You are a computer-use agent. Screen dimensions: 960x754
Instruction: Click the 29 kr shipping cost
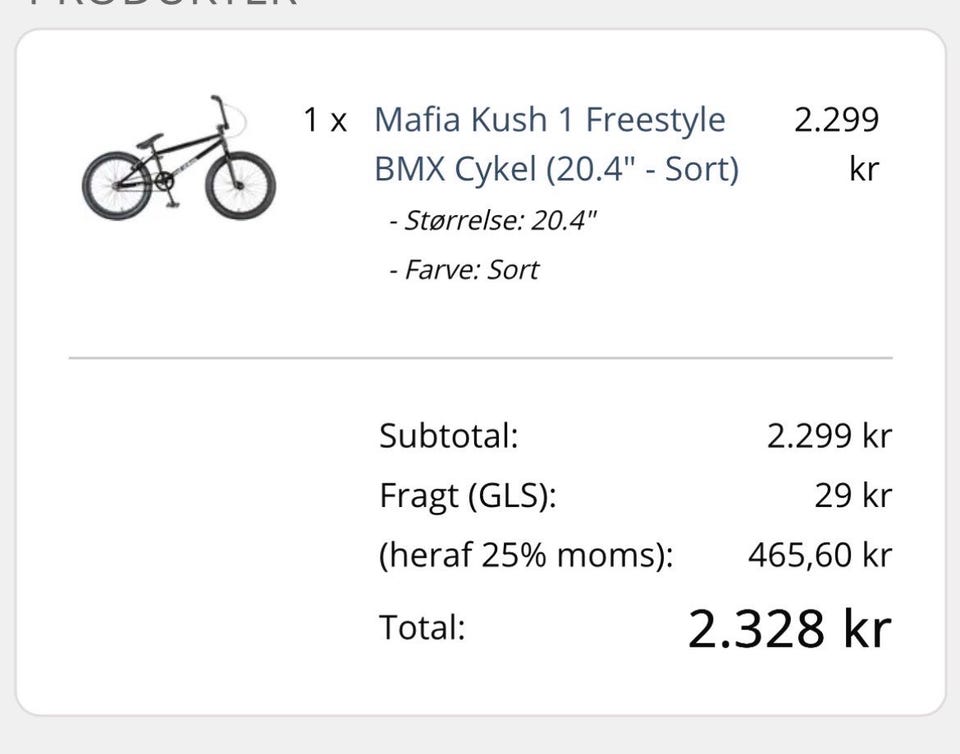coord(852,496)
